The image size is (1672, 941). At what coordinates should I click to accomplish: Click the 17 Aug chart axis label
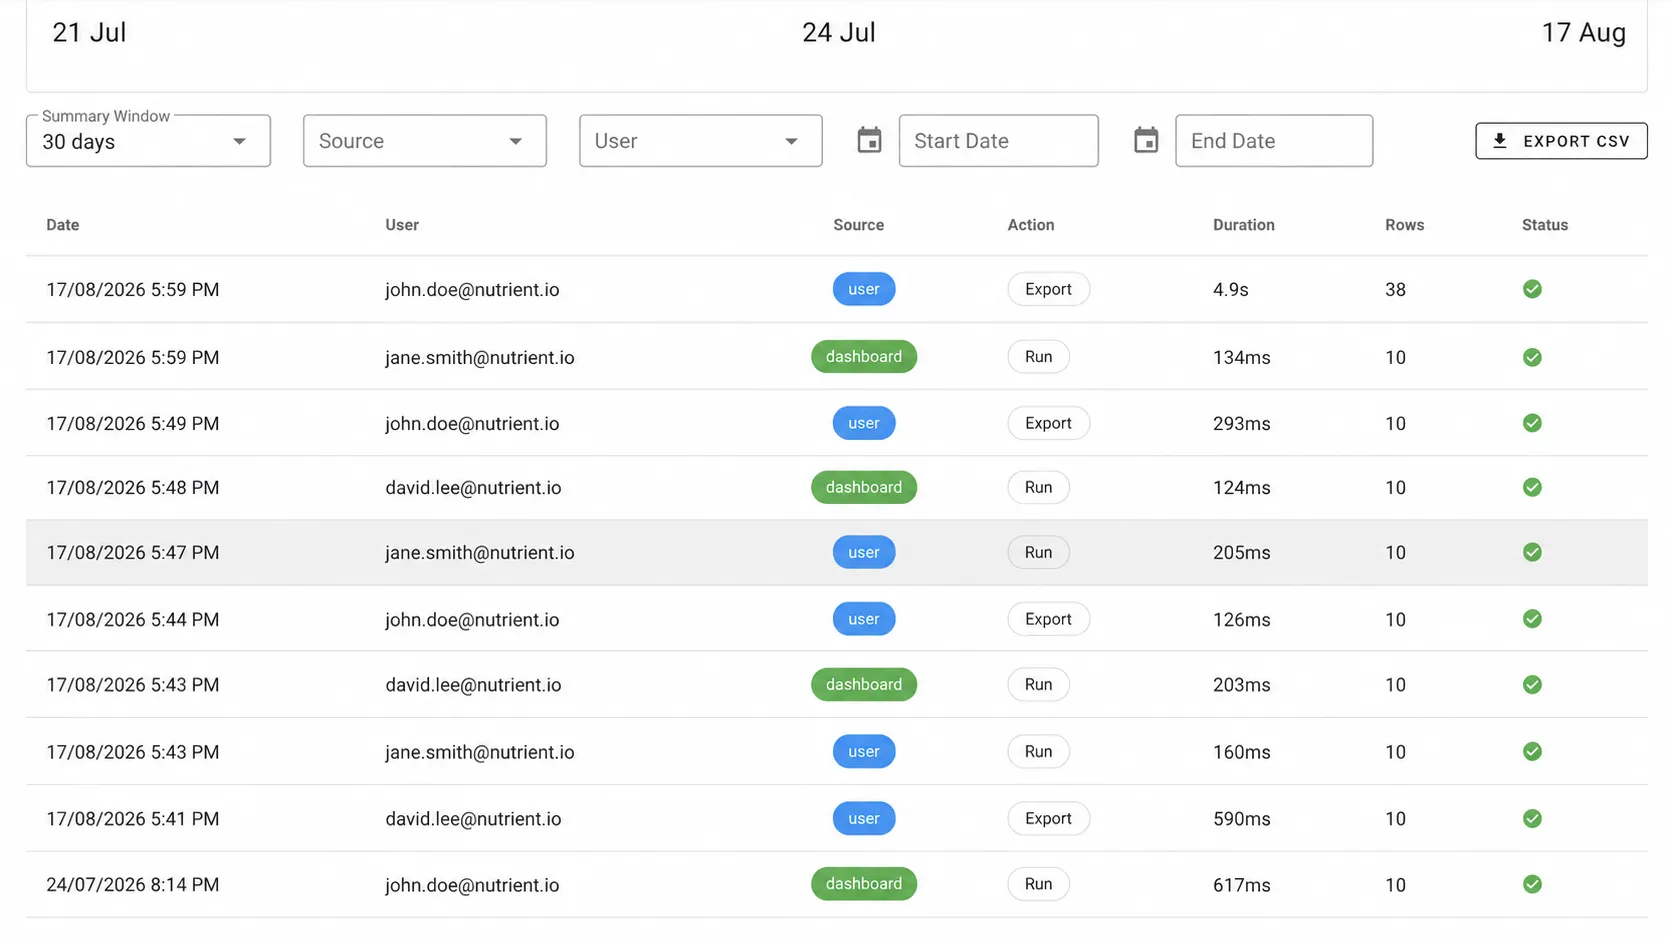tap(1583, 32)
